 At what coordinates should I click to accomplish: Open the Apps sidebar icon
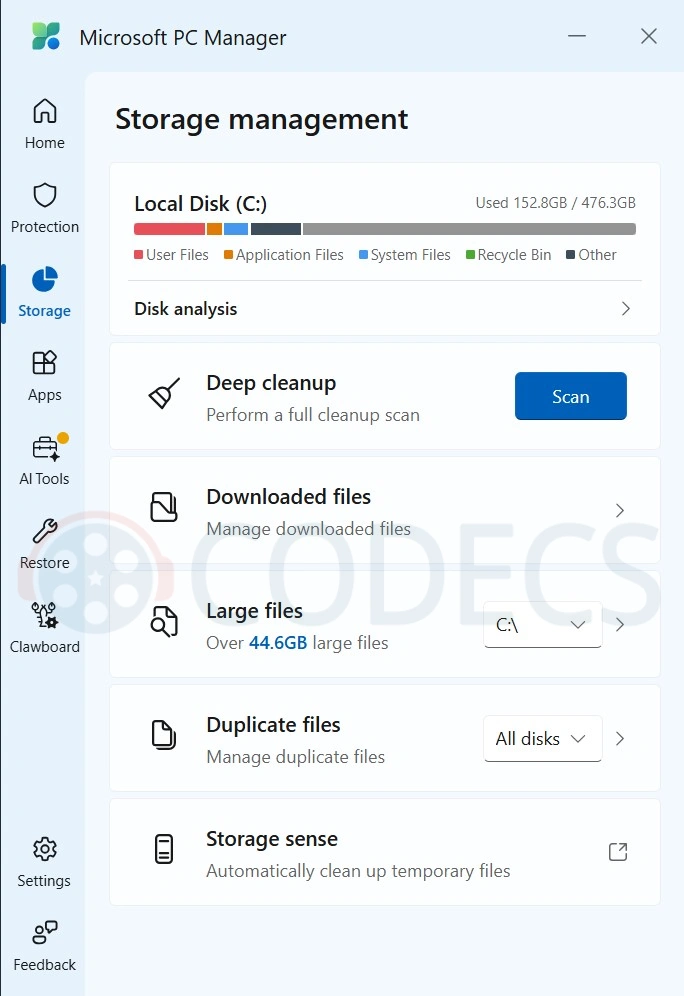tap(44, 363)
